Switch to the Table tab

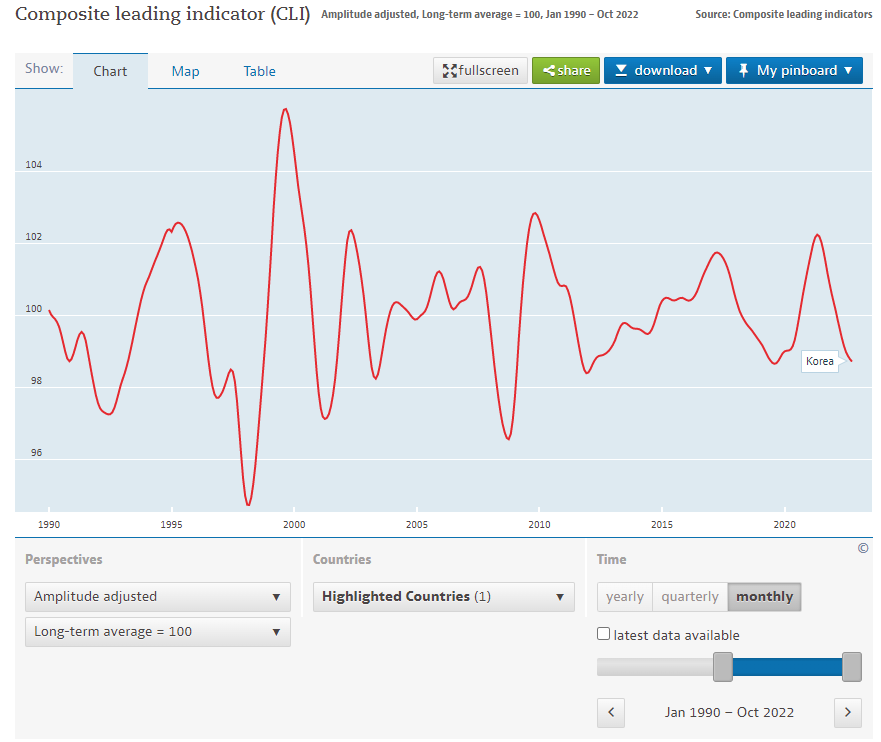pyautogui.click(x=259, y=71)
